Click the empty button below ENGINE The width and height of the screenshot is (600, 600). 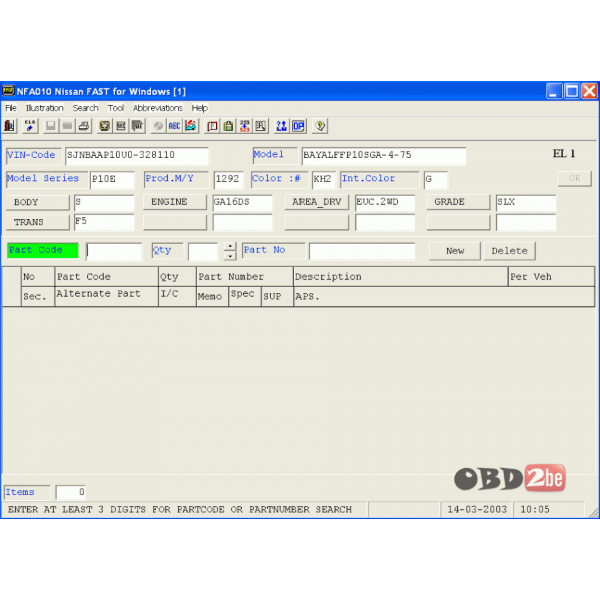[x=174, y=222]
